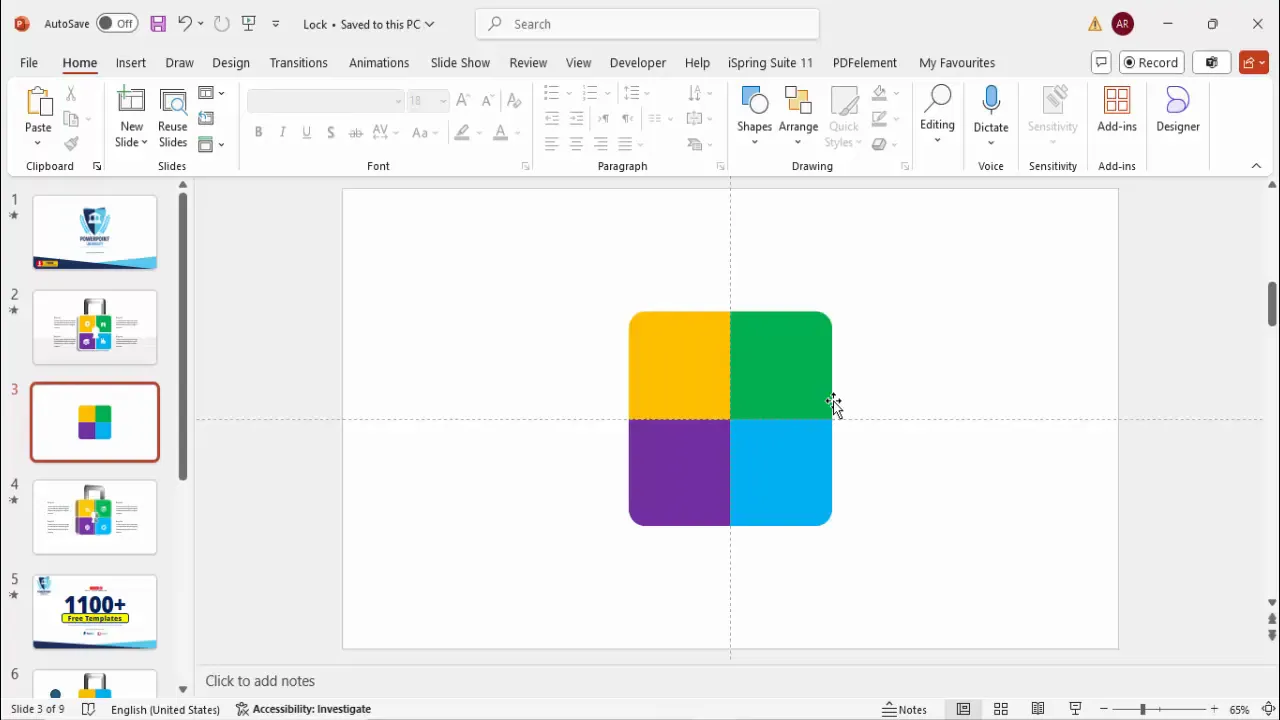Click Accessibility: Investigate status
The image size is (1280, 720).
(303, 709)
